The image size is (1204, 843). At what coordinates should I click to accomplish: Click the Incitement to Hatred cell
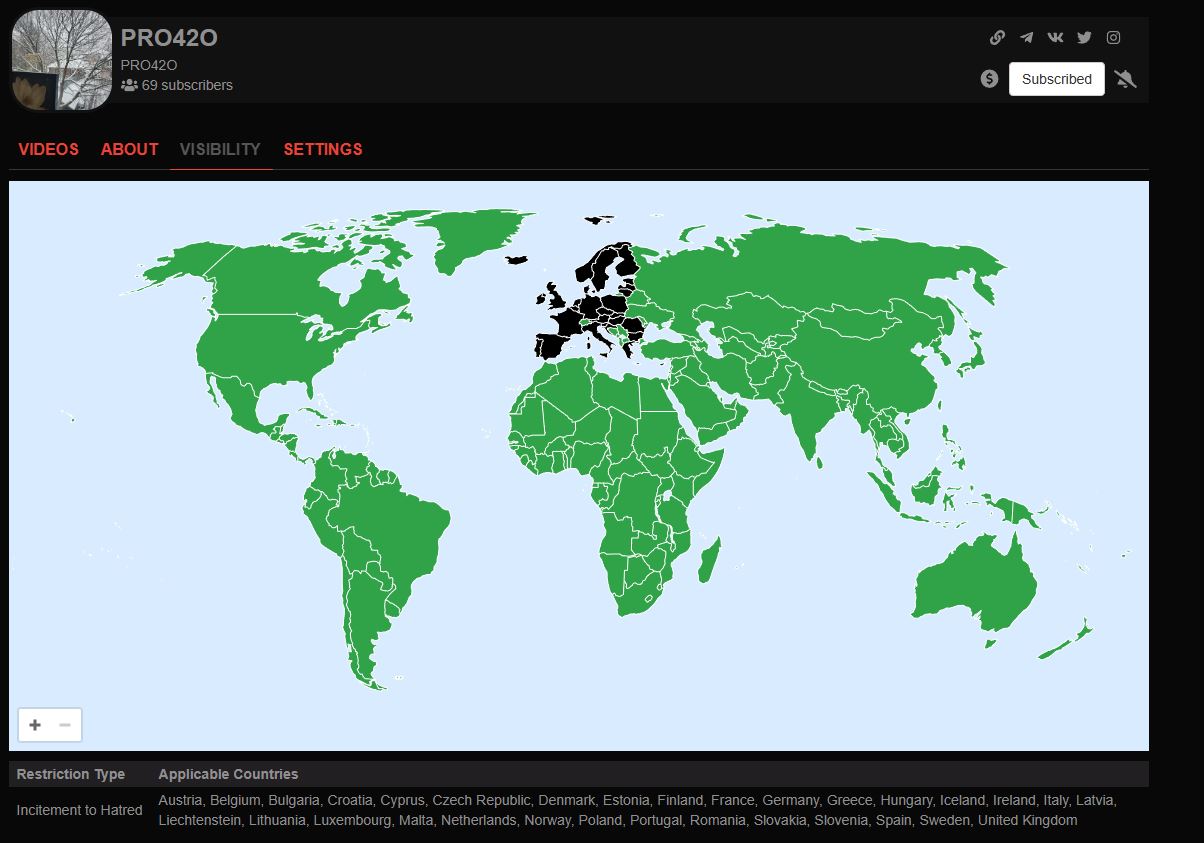pyautogui.click(x=79, y=810)
